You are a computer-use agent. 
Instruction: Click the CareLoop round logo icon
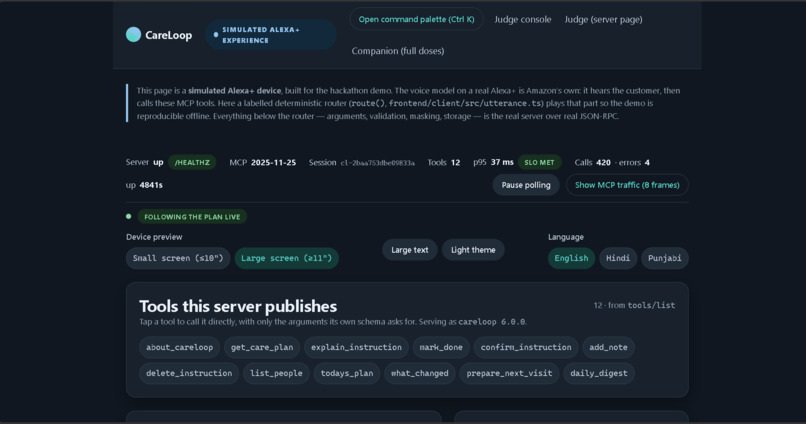(133, 34)
